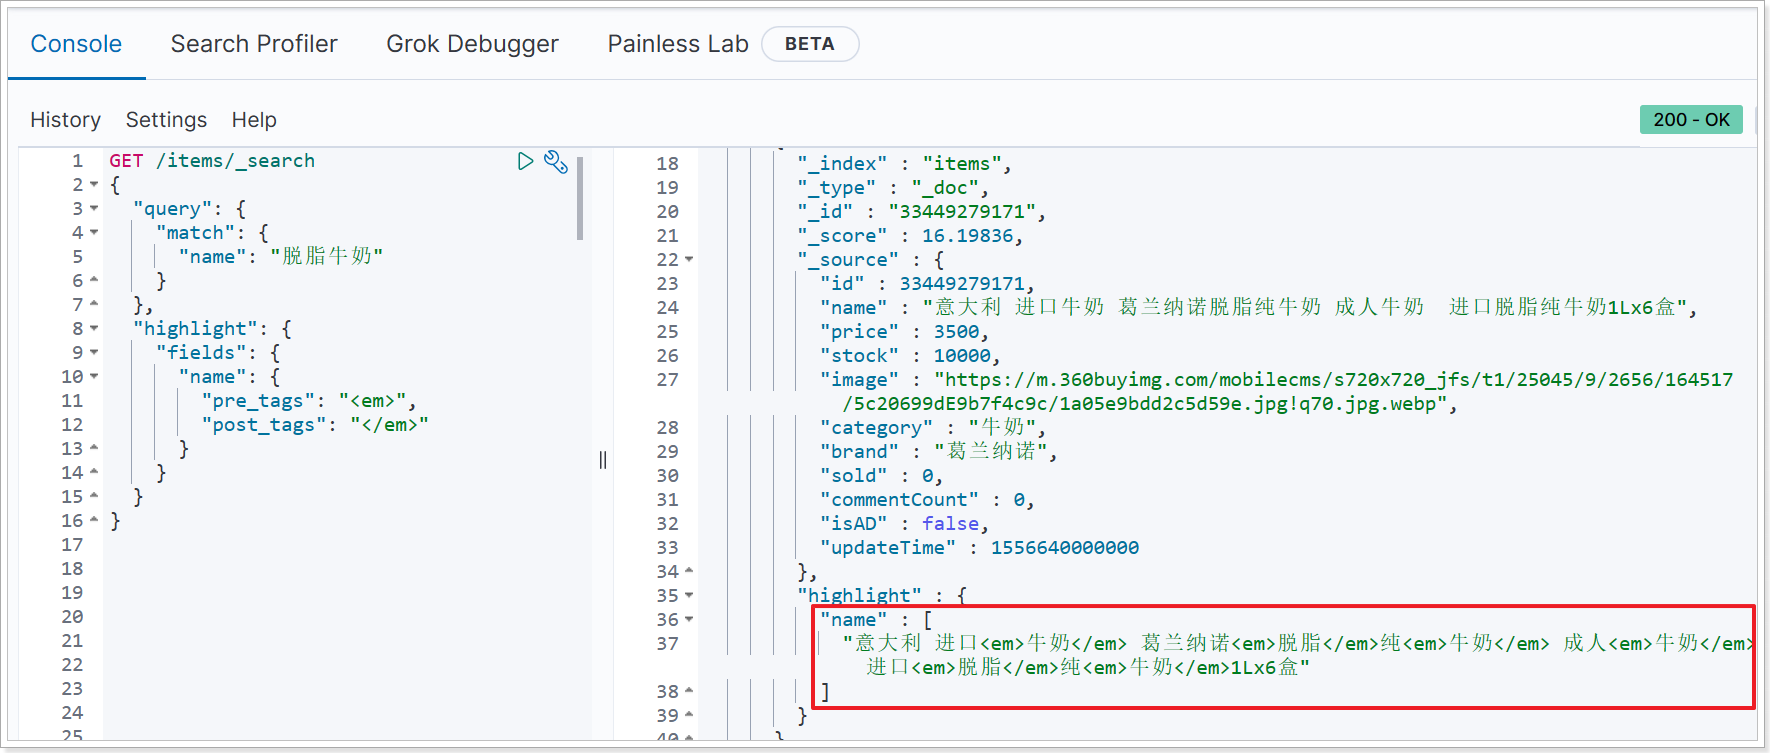Collapse the "_source" block at response line 22
The width and height of the screenshot is (1770, 753).
(x=689, y=260)
